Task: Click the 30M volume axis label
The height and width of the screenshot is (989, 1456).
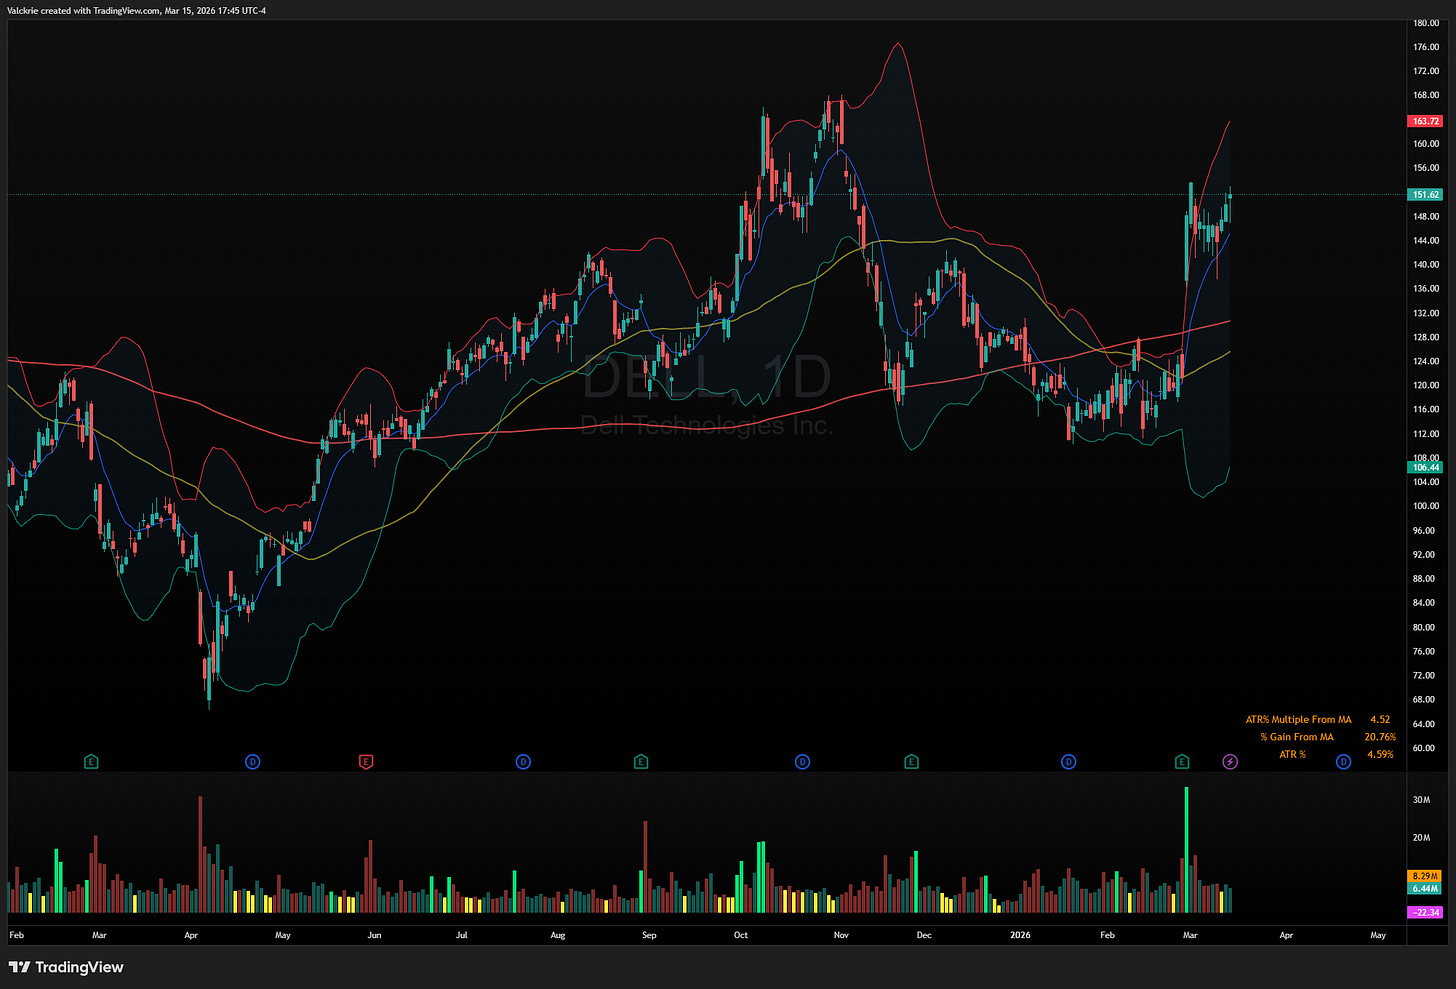Action: pyautogui.click(x=1421, y=800)
